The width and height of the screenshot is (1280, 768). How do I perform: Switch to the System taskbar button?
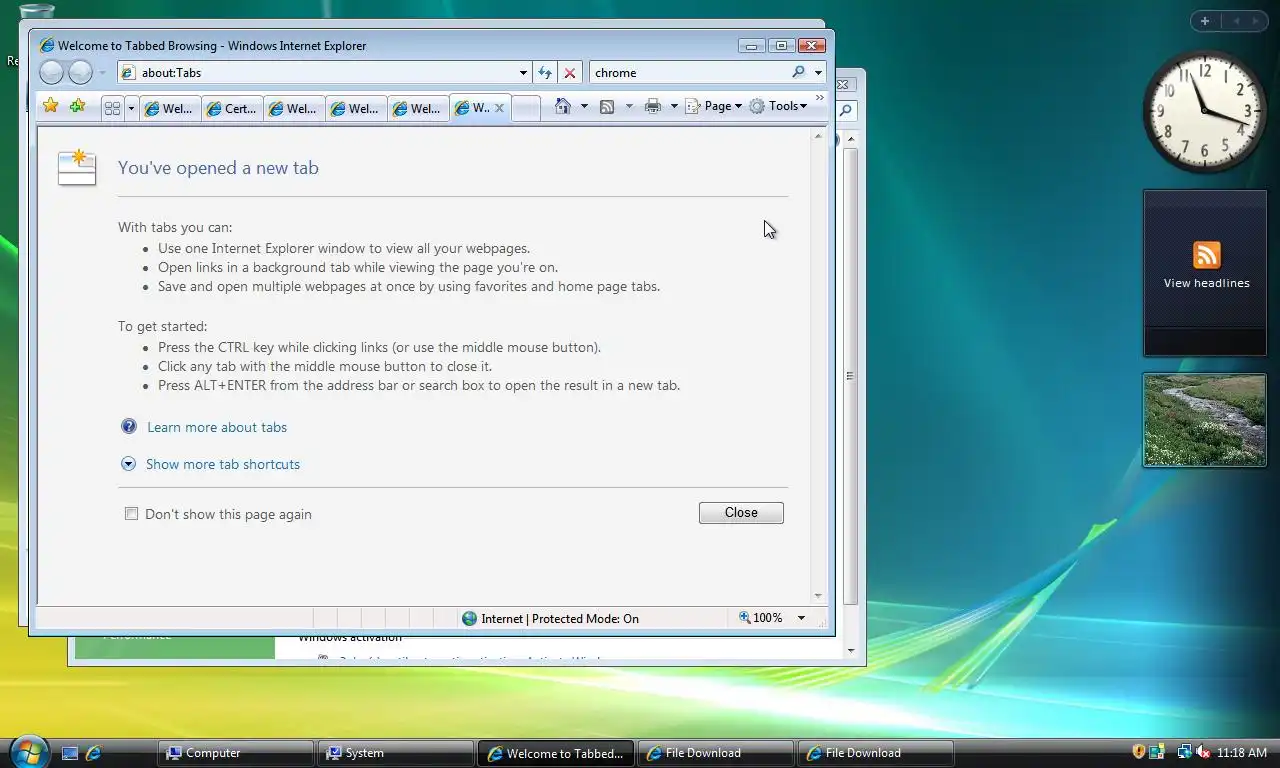tap(396, 753)
